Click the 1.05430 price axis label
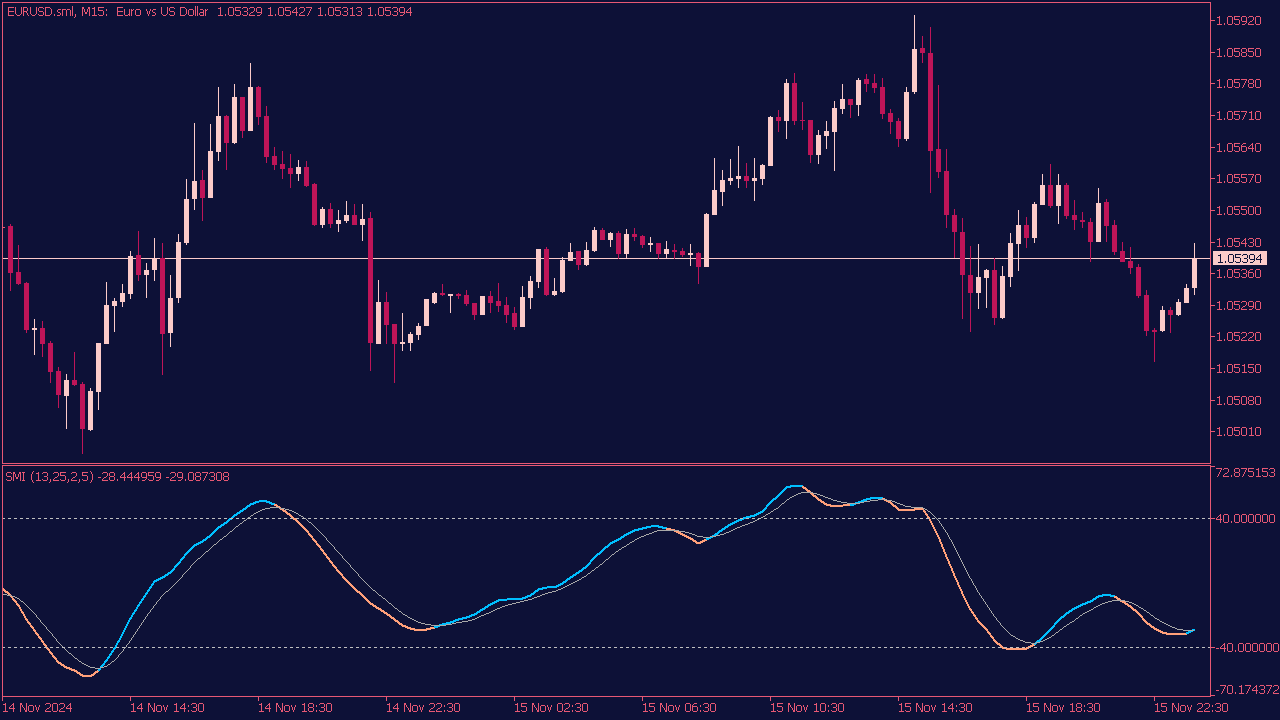 (x=1238, y=243)
